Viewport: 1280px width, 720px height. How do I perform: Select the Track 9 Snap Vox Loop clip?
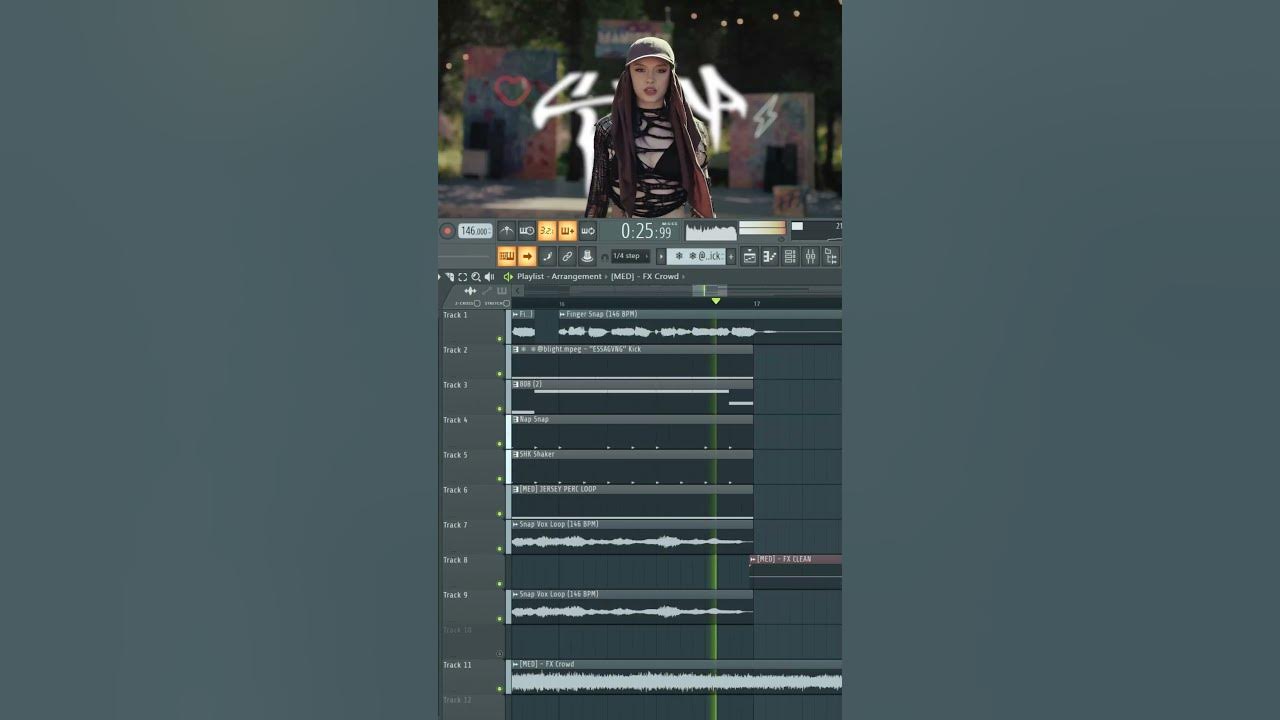tap(632, 607)
